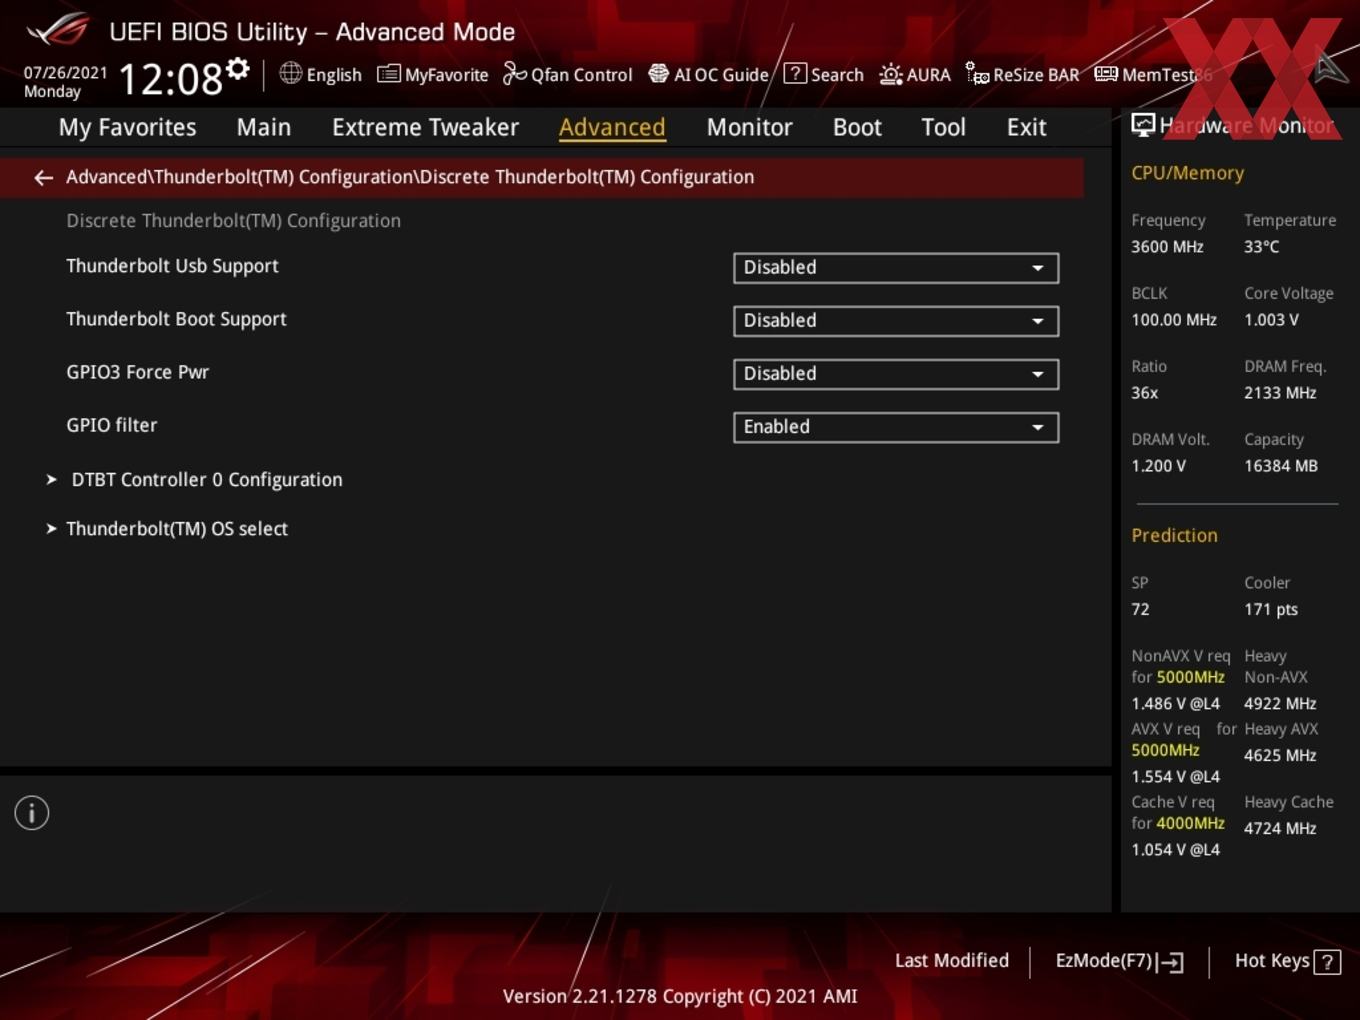Click the ROG logo icon
Image resolution: width=1360 pixels, height=1020 pixels.
pos(57,29)
